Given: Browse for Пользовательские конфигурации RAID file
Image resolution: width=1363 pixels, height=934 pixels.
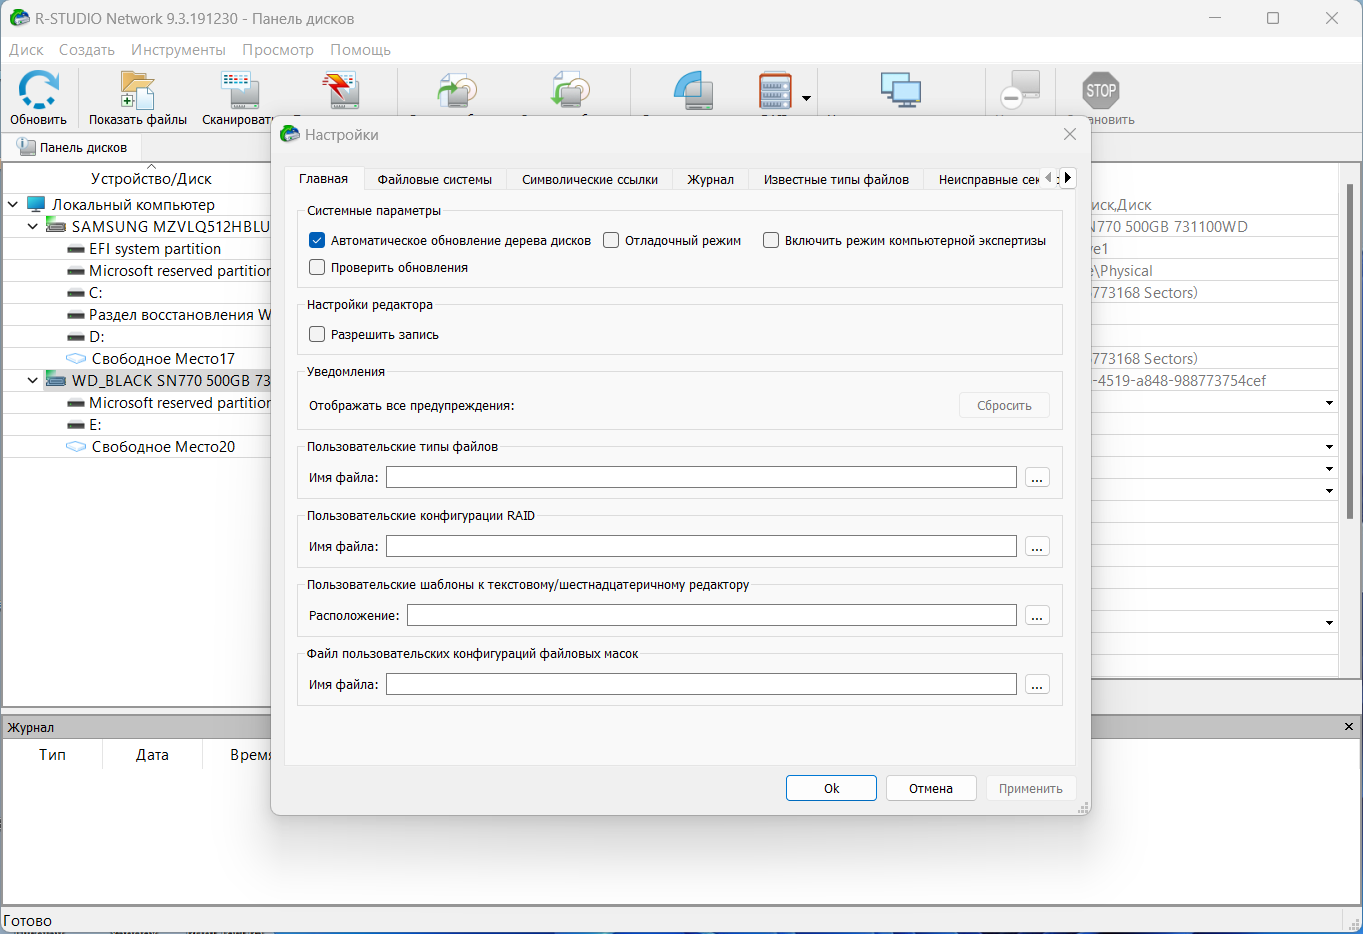Looking at the screenshot, I should [x=1037, y=546].
